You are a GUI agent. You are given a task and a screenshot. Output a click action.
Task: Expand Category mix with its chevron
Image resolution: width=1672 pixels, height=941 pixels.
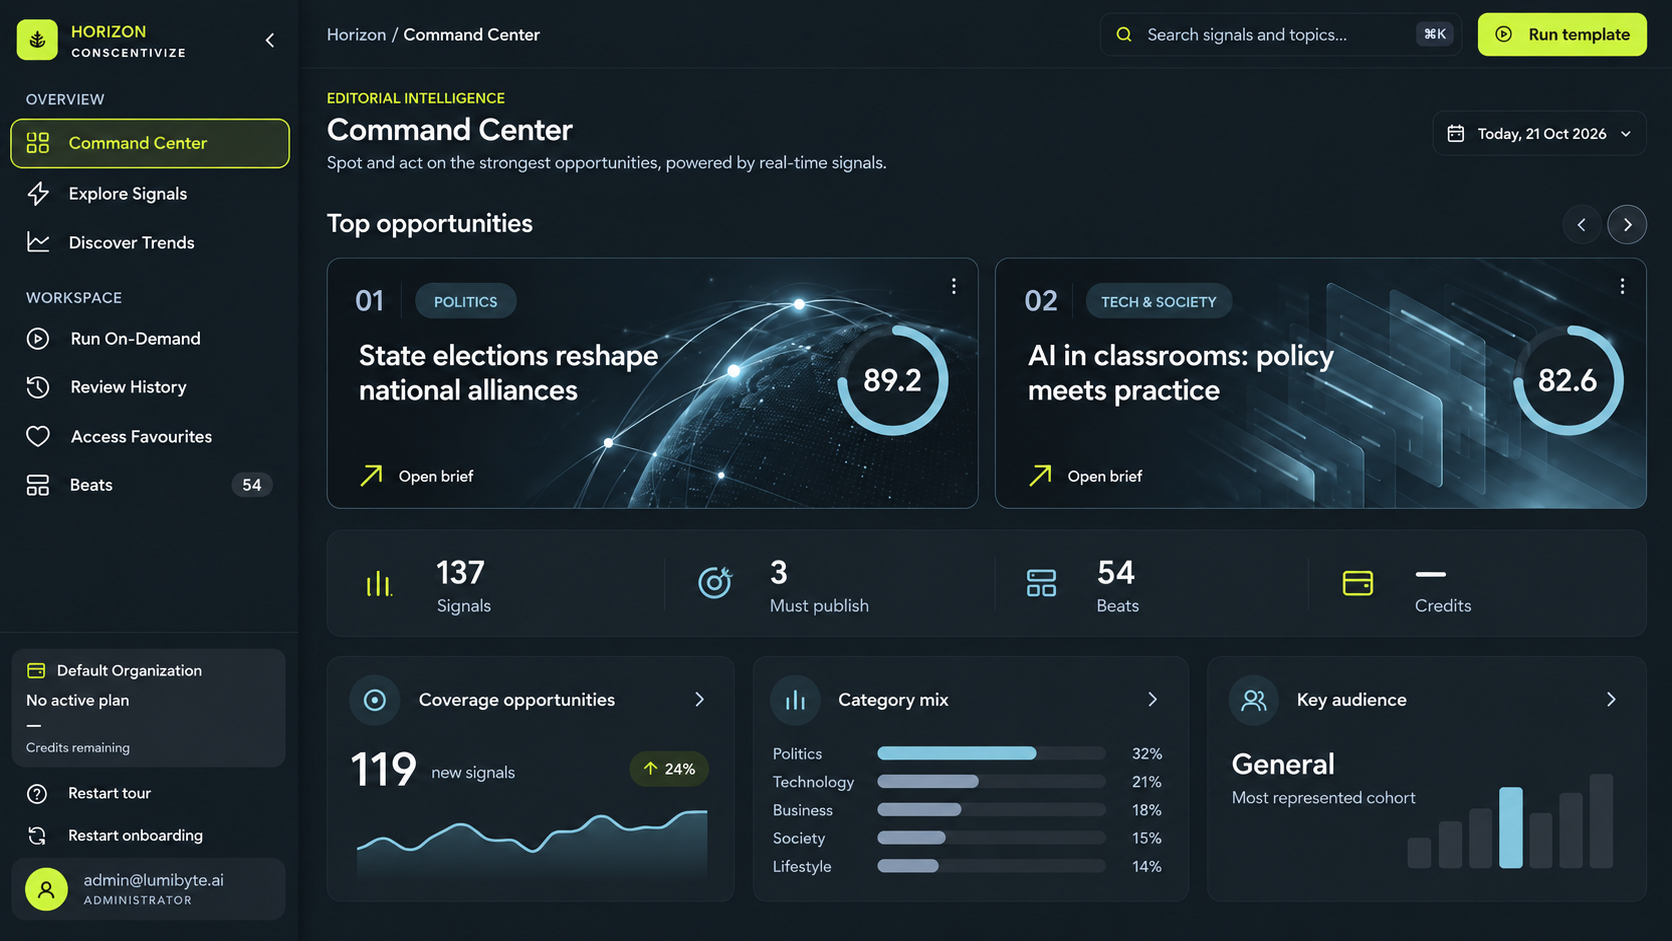tap(1152, 700)
